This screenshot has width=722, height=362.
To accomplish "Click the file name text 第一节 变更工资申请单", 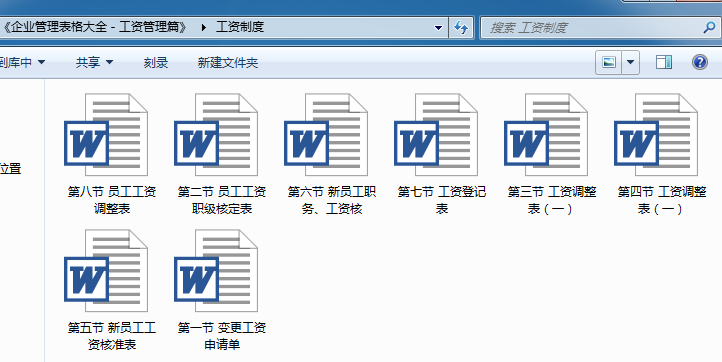I will pyautogui.click(x=222, y=336).
